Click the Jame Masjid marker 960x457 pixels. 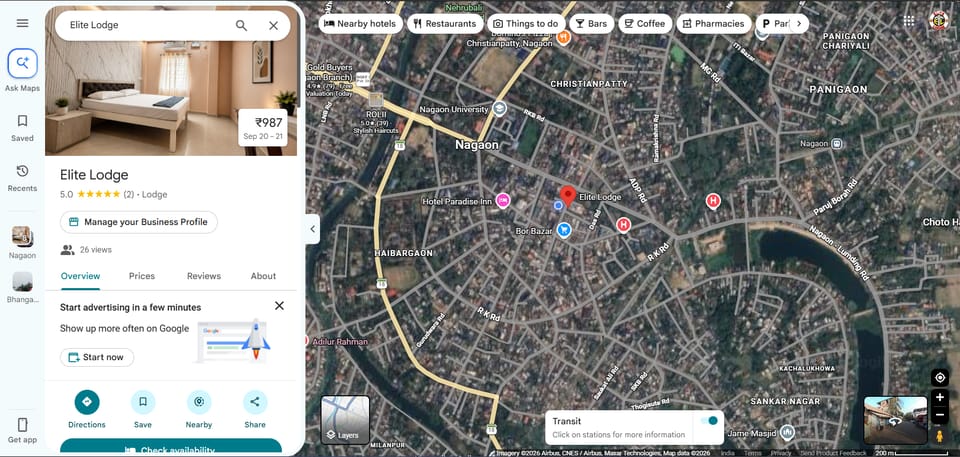coord(787,432)
